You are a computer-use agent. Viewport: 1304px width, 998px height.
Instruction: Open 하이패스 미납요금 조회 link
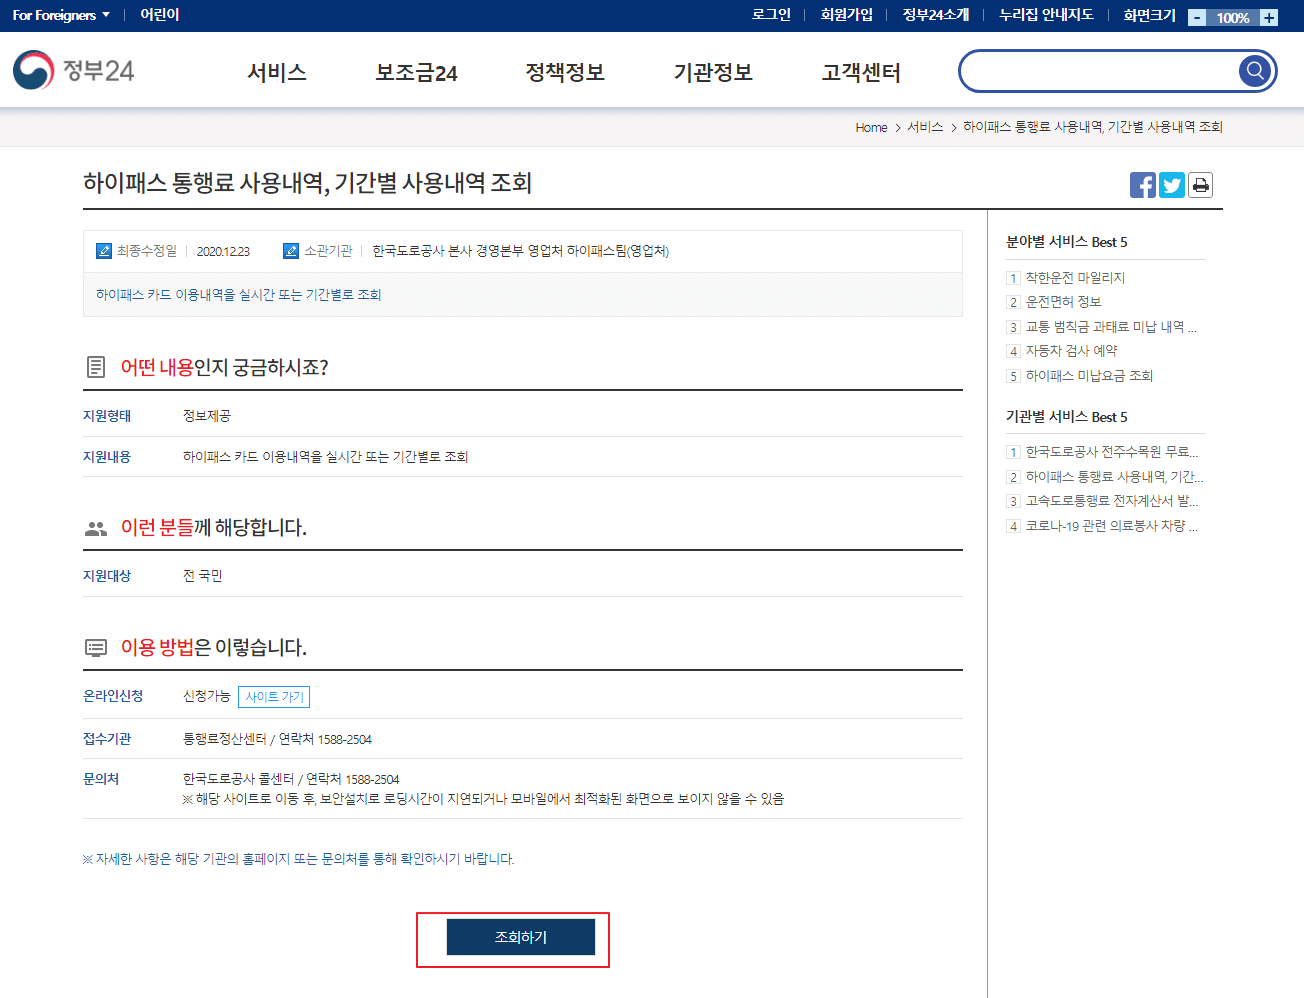pyautogui.click(x=1089, y=376)
